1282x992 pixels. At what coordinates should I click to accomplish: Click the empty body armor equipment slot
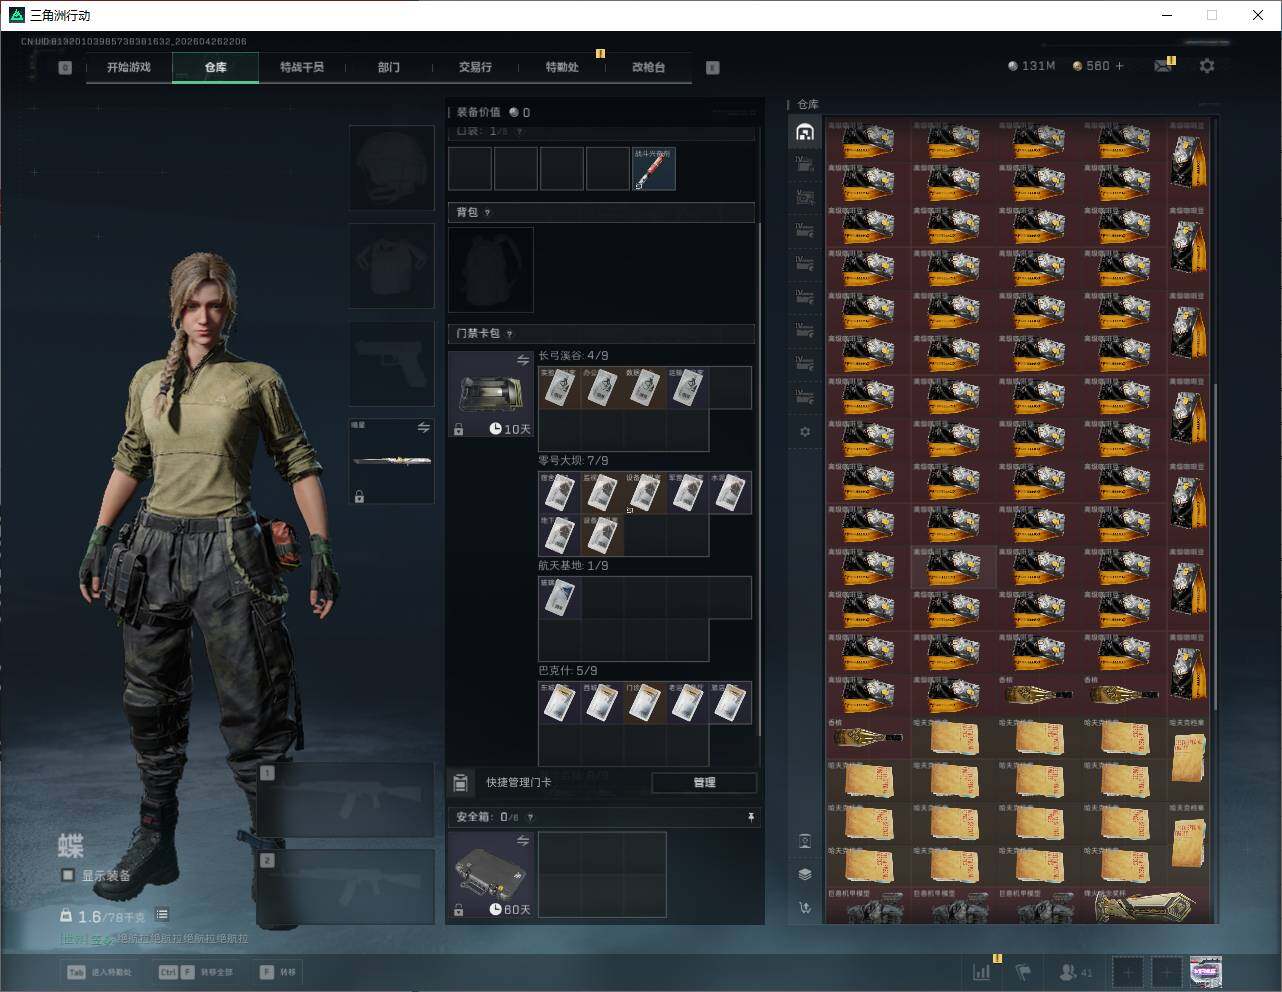[391, 266]
